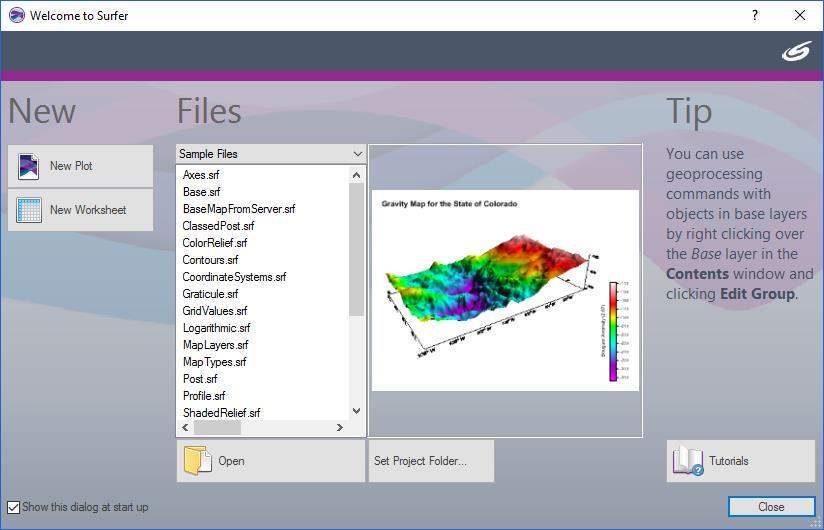Click the resize grip at the dialog corner

[816, 522]
